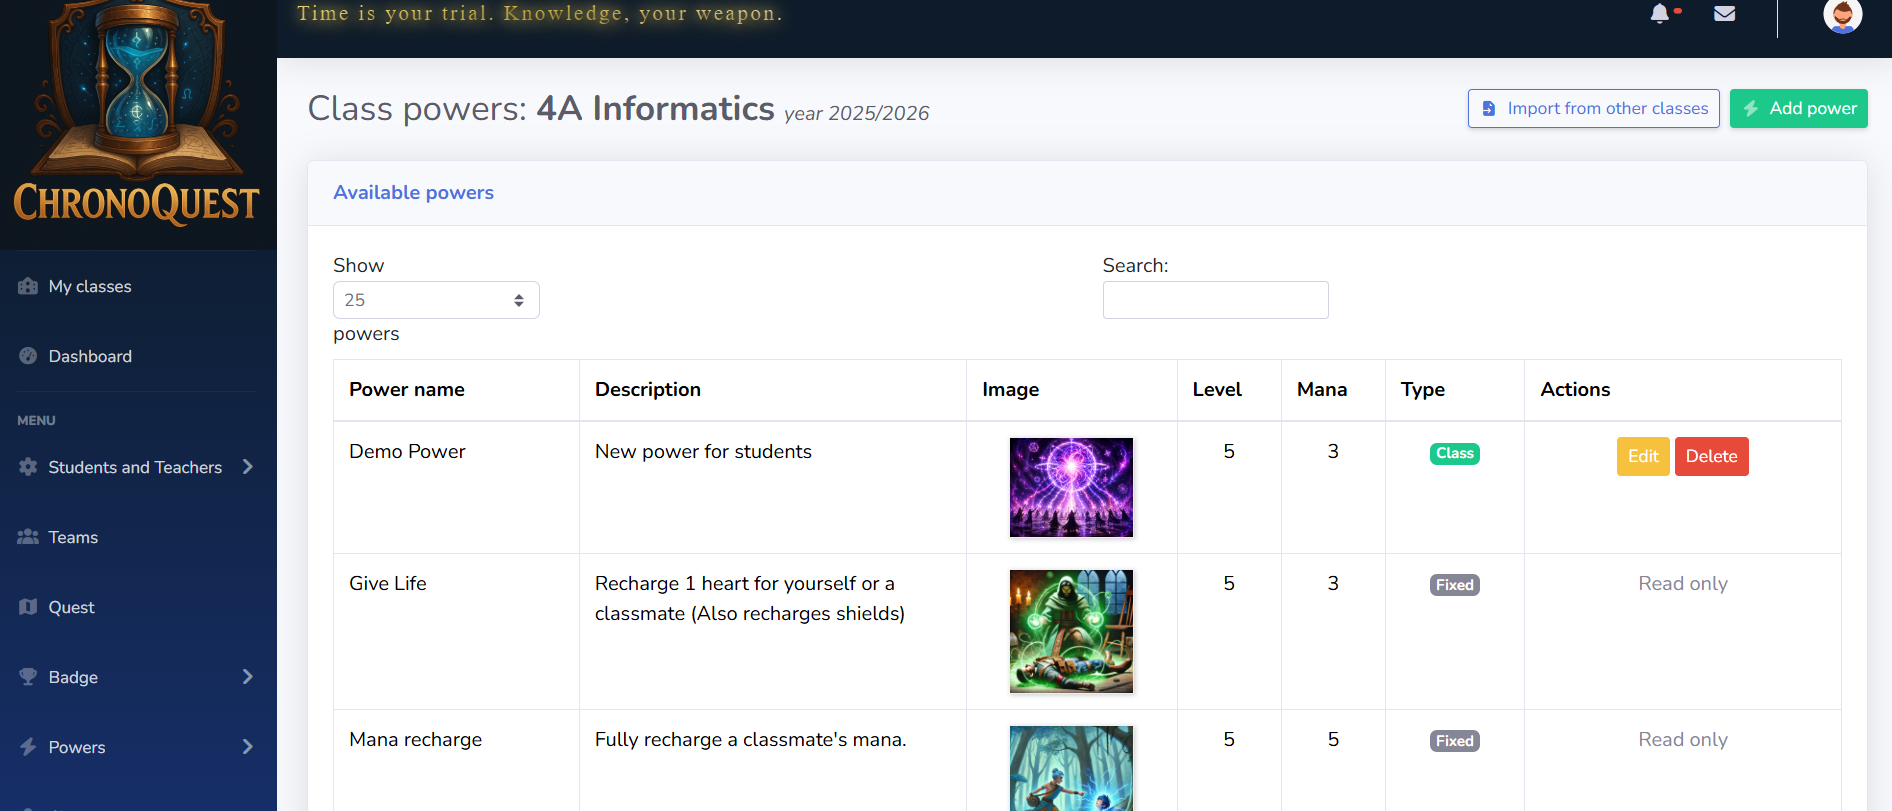Edit the Demo Power entry
This screenshot has width=1892, height=811.
[1643, 456]
